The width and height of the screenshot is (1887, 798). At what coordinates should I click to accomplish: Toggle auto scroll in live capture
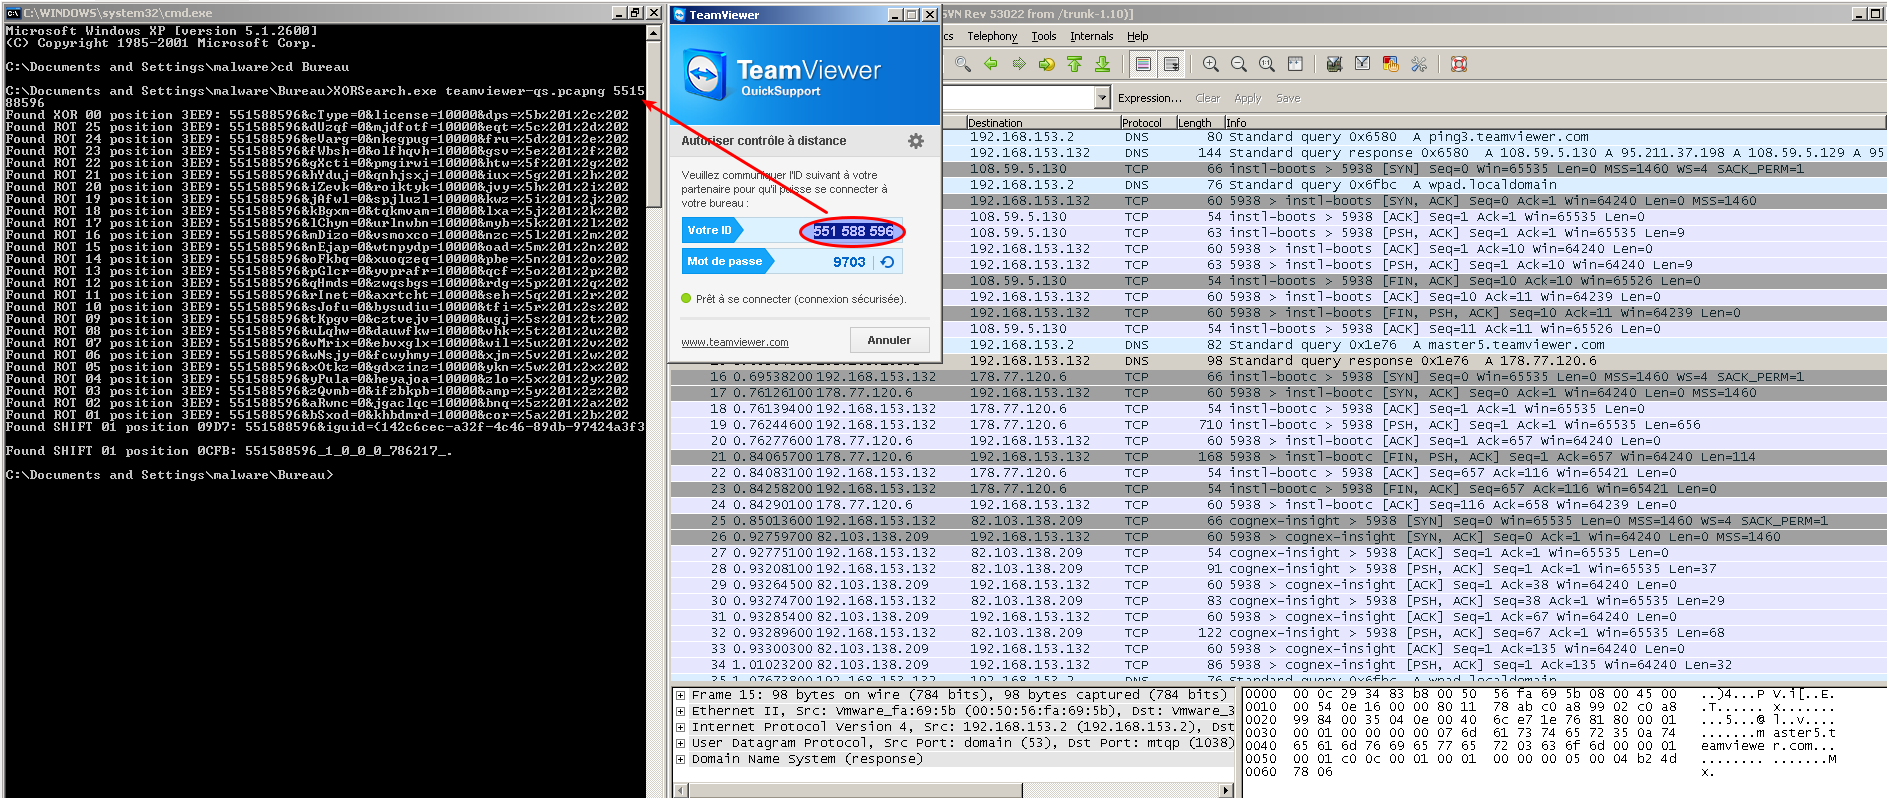tap(1171, 64)
